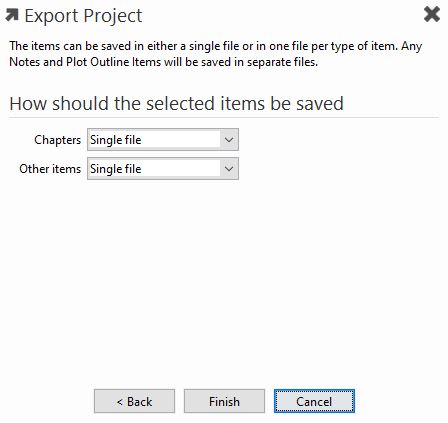
Task: Click the divider line under the heading
Action: pyautogui.click(x=224, y=118)
